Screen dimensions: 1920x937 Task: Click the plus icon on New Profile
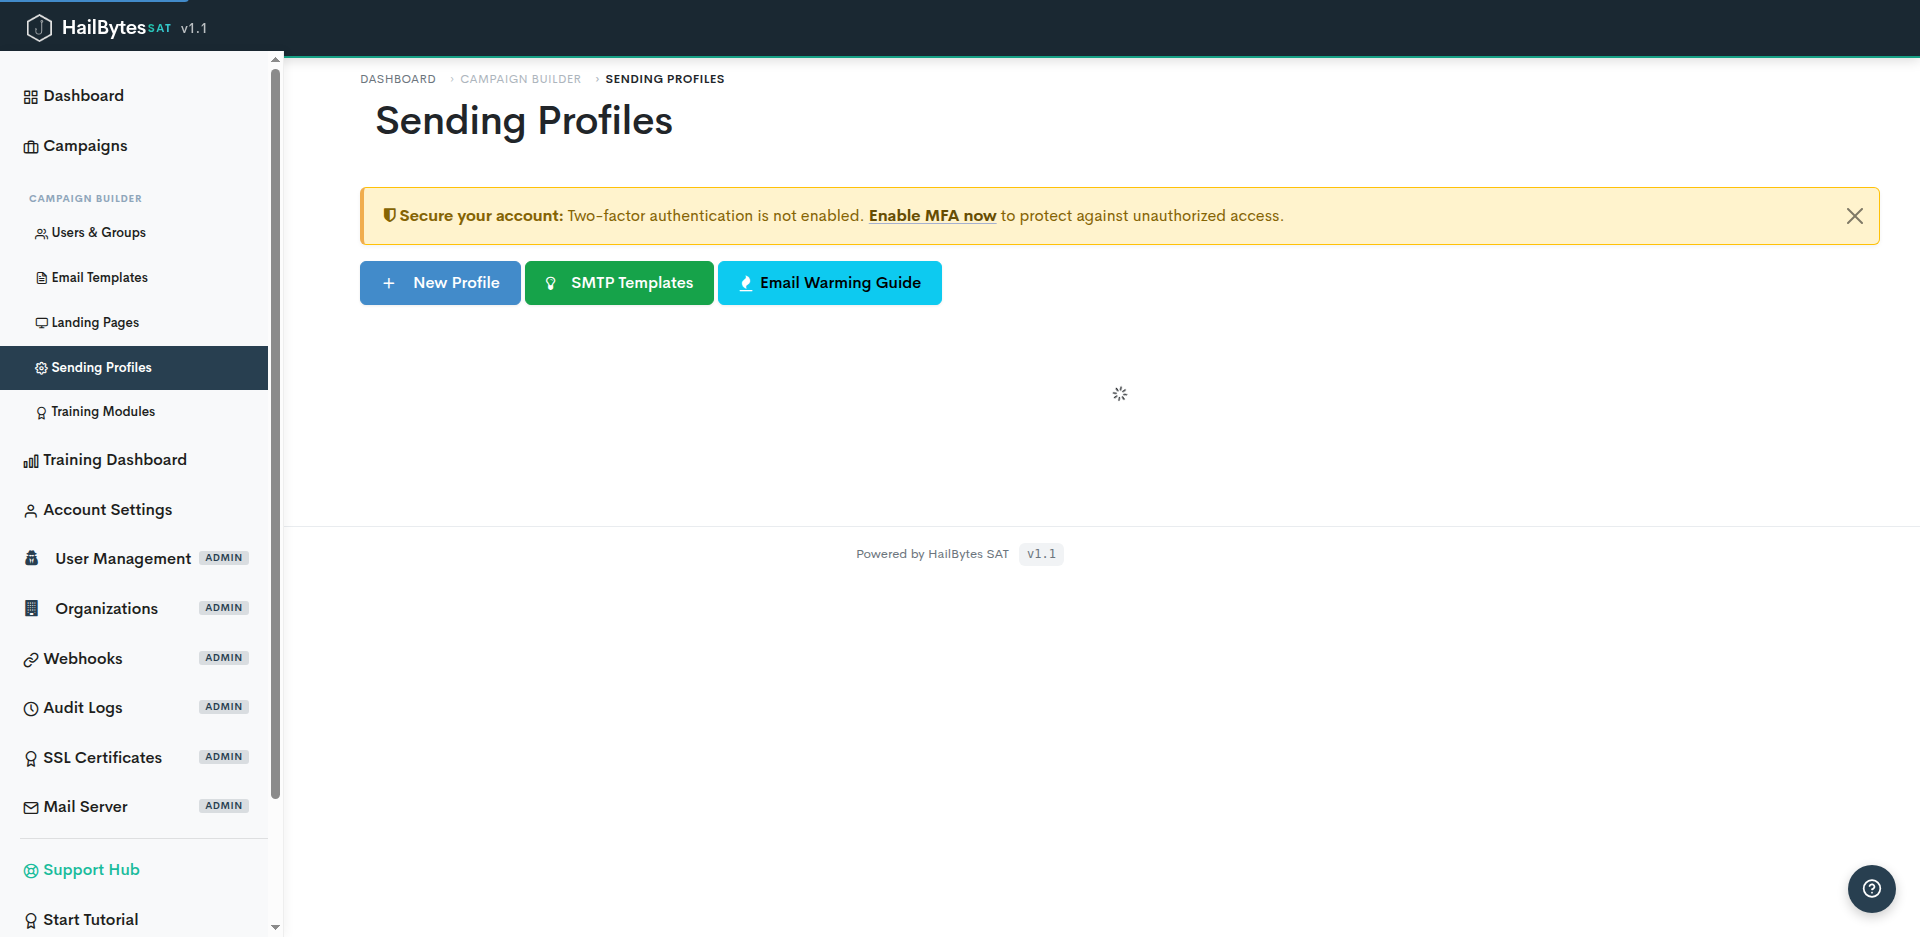(389, 283)
